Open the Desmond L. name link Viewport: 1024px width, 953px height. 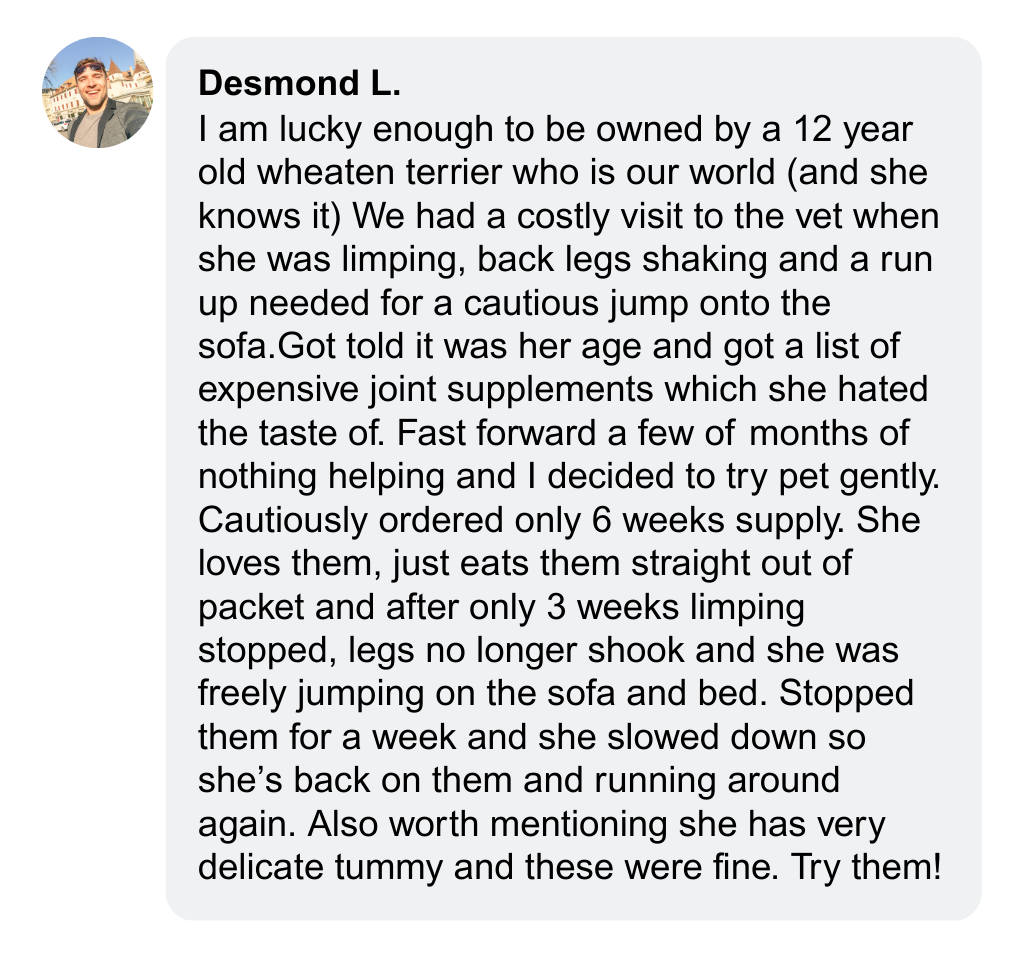coord(300,84)
